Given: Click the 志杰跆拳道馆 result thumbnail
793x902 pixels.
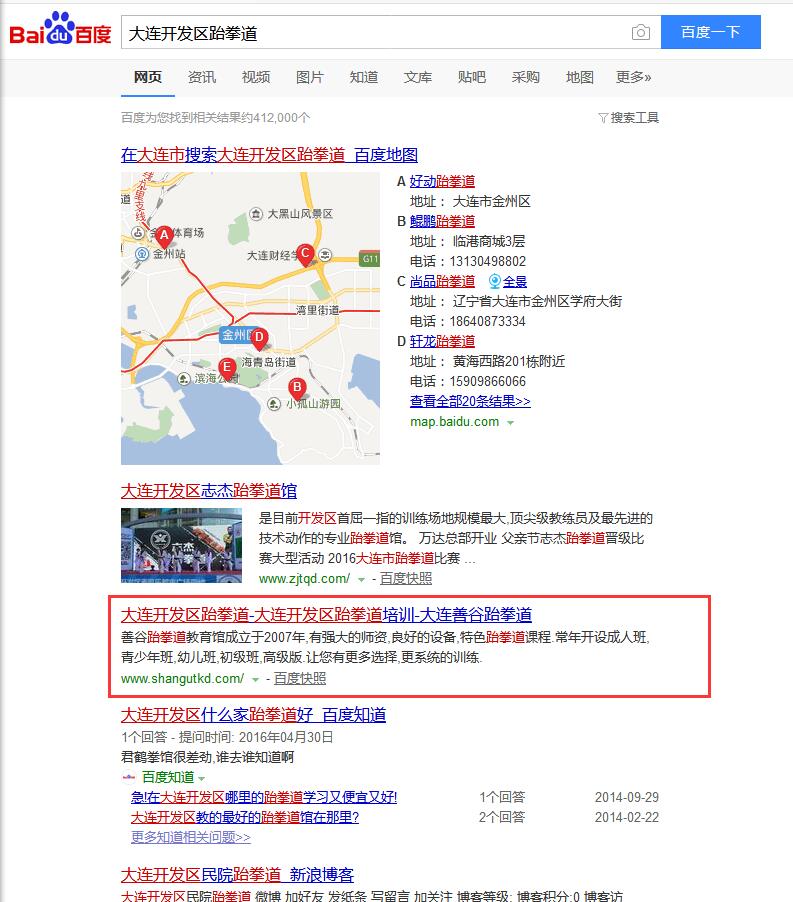Looking at the screenshot, I should click(x=181, y=545).
